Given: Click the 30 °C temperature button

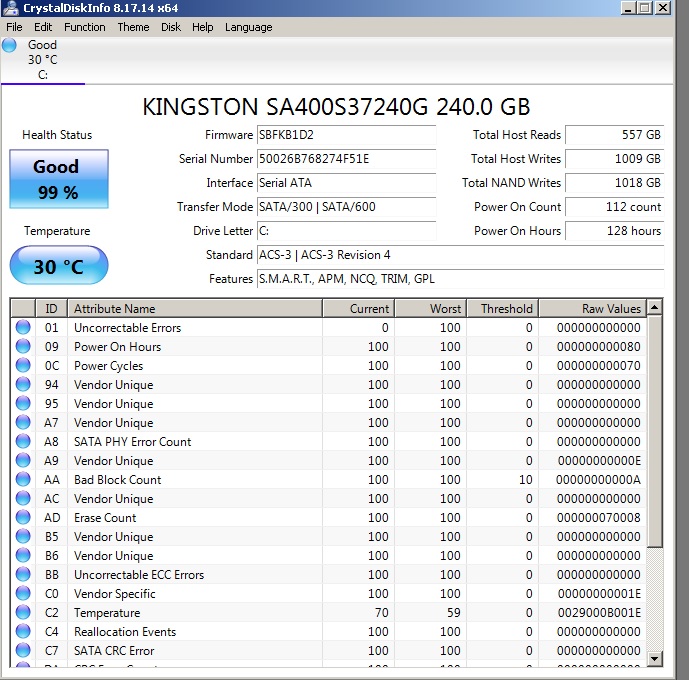Looking at the screenshot, I should [59, 266].
